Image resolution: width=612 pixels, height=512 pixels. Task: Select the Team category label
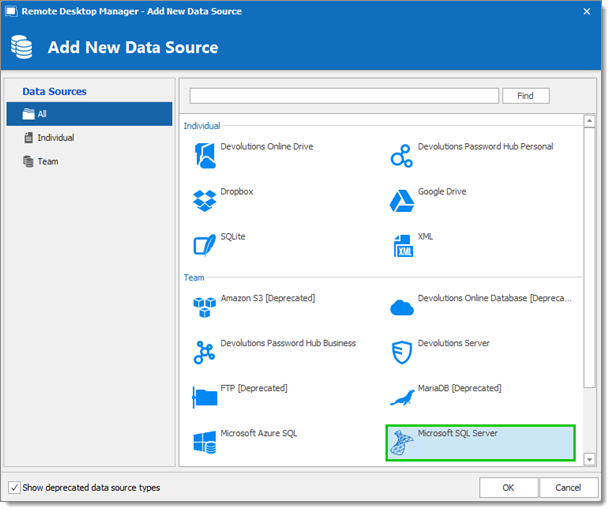[48, 162]
